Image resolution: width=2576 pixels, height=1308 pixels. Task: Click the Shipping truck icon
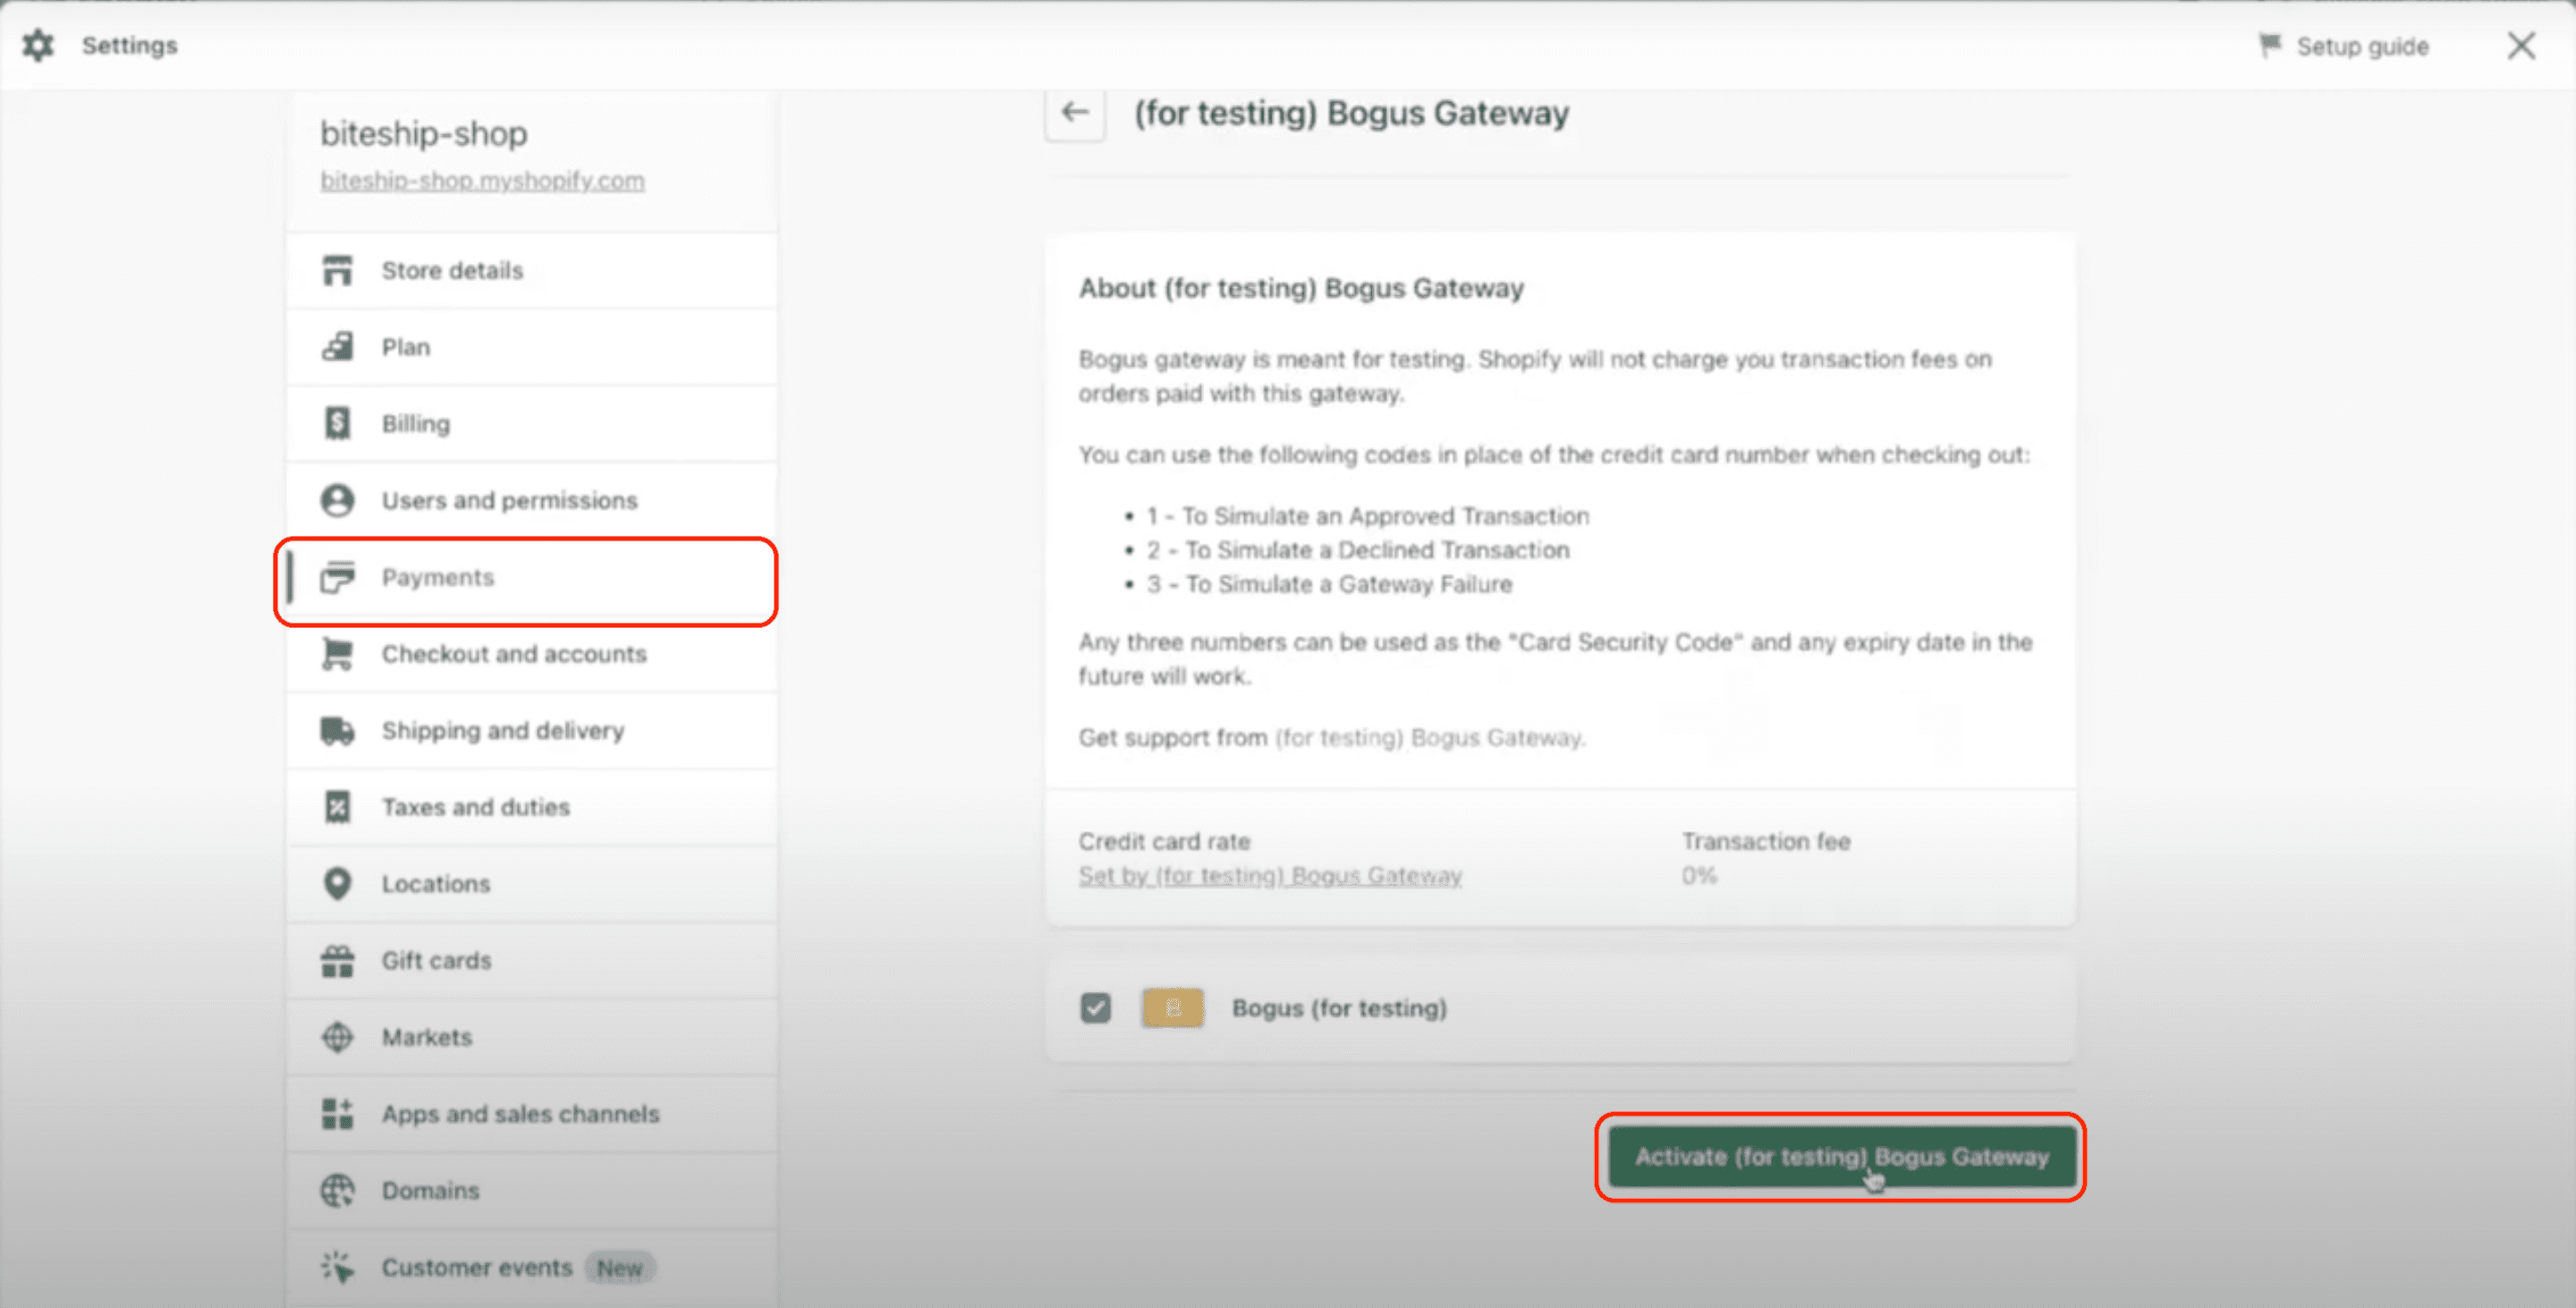(x=337, y=731)
